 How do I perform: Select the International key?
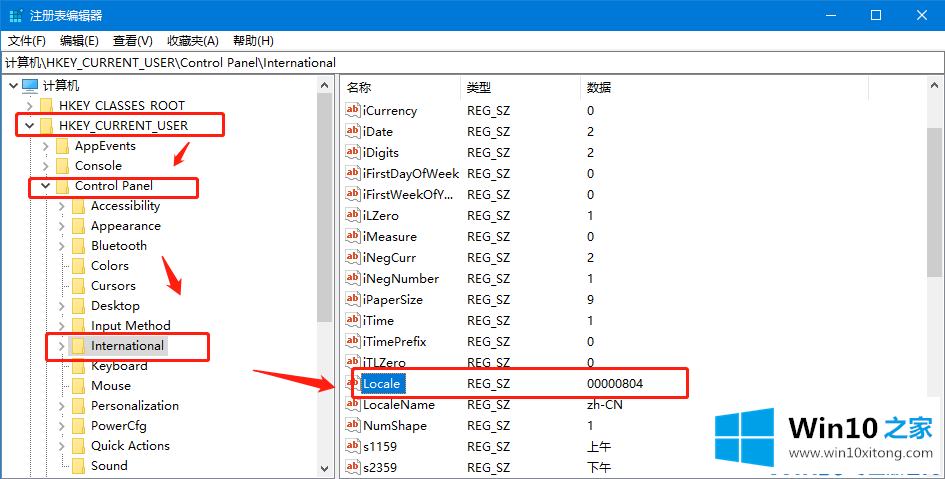tap(127, 346)
